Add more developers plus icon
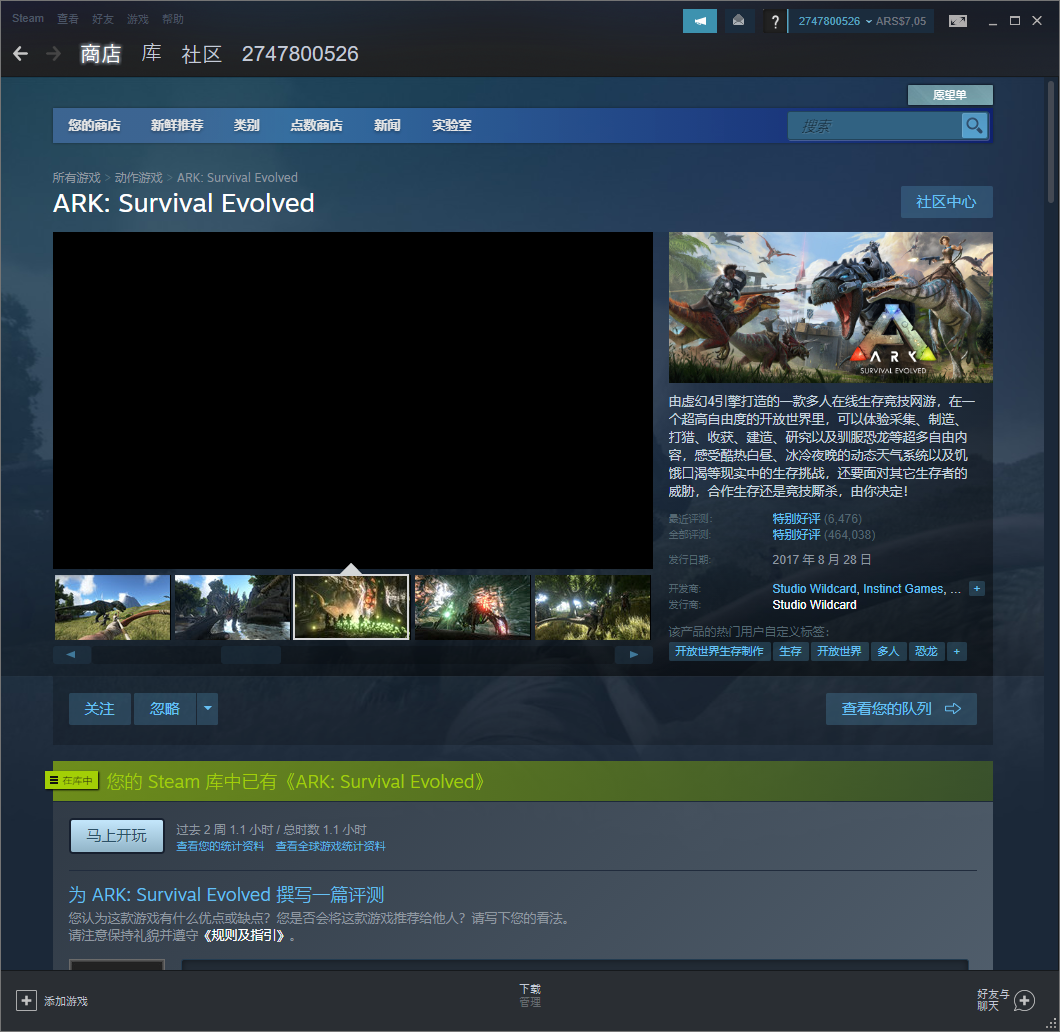This screenshot has height=1032, width=1060. (976, 589)
